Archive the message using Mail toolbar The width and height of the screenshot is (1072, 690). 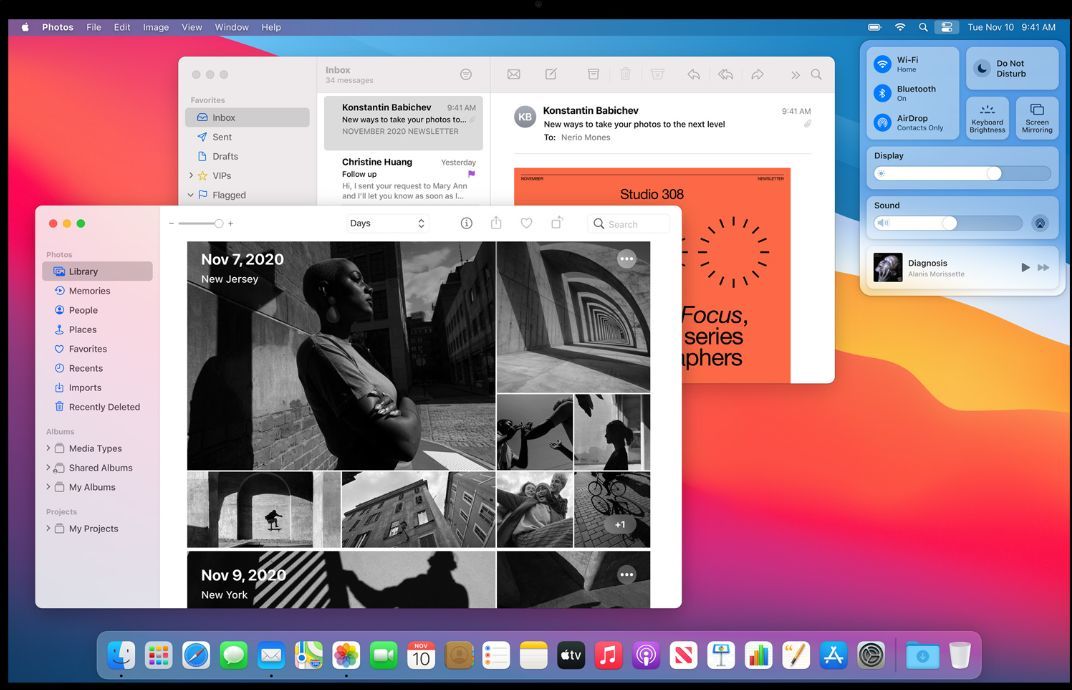[593, 74]
